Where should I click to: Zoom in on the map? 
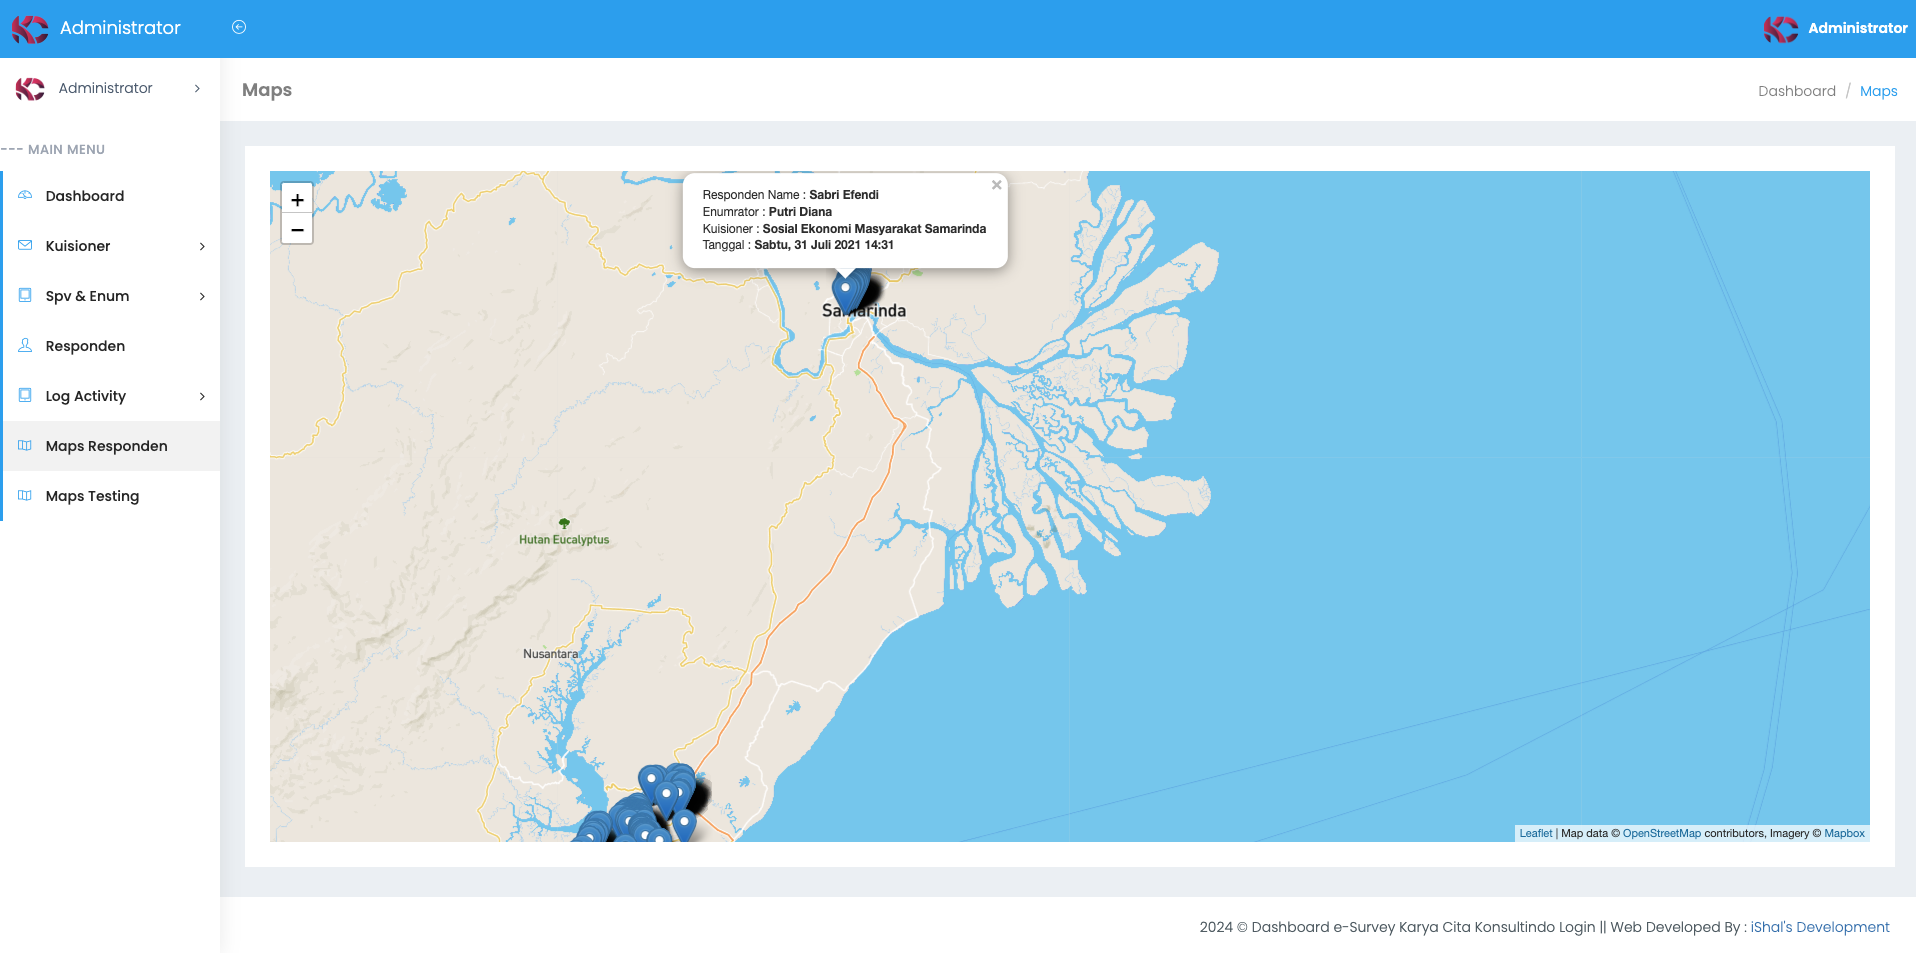pos(297,200)
